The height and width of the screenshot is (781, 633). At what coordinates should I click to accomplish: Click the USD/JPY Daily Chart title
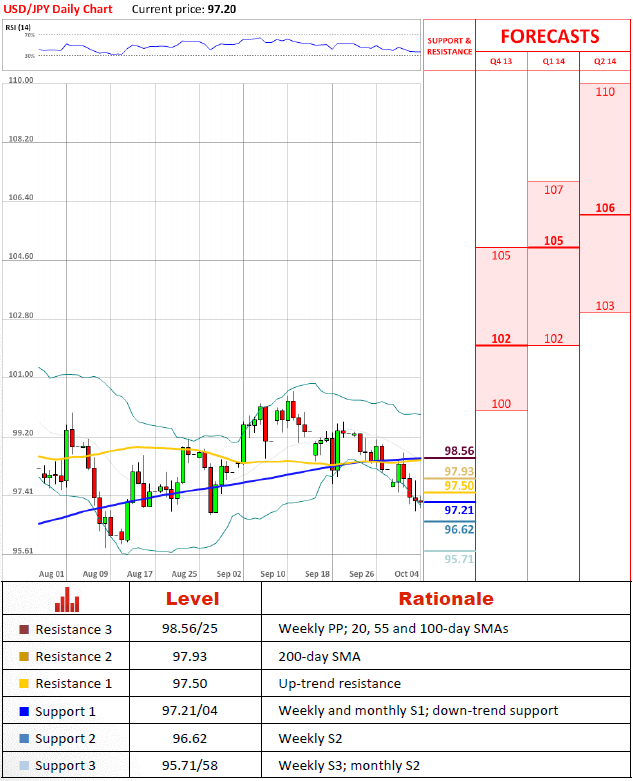58,9
